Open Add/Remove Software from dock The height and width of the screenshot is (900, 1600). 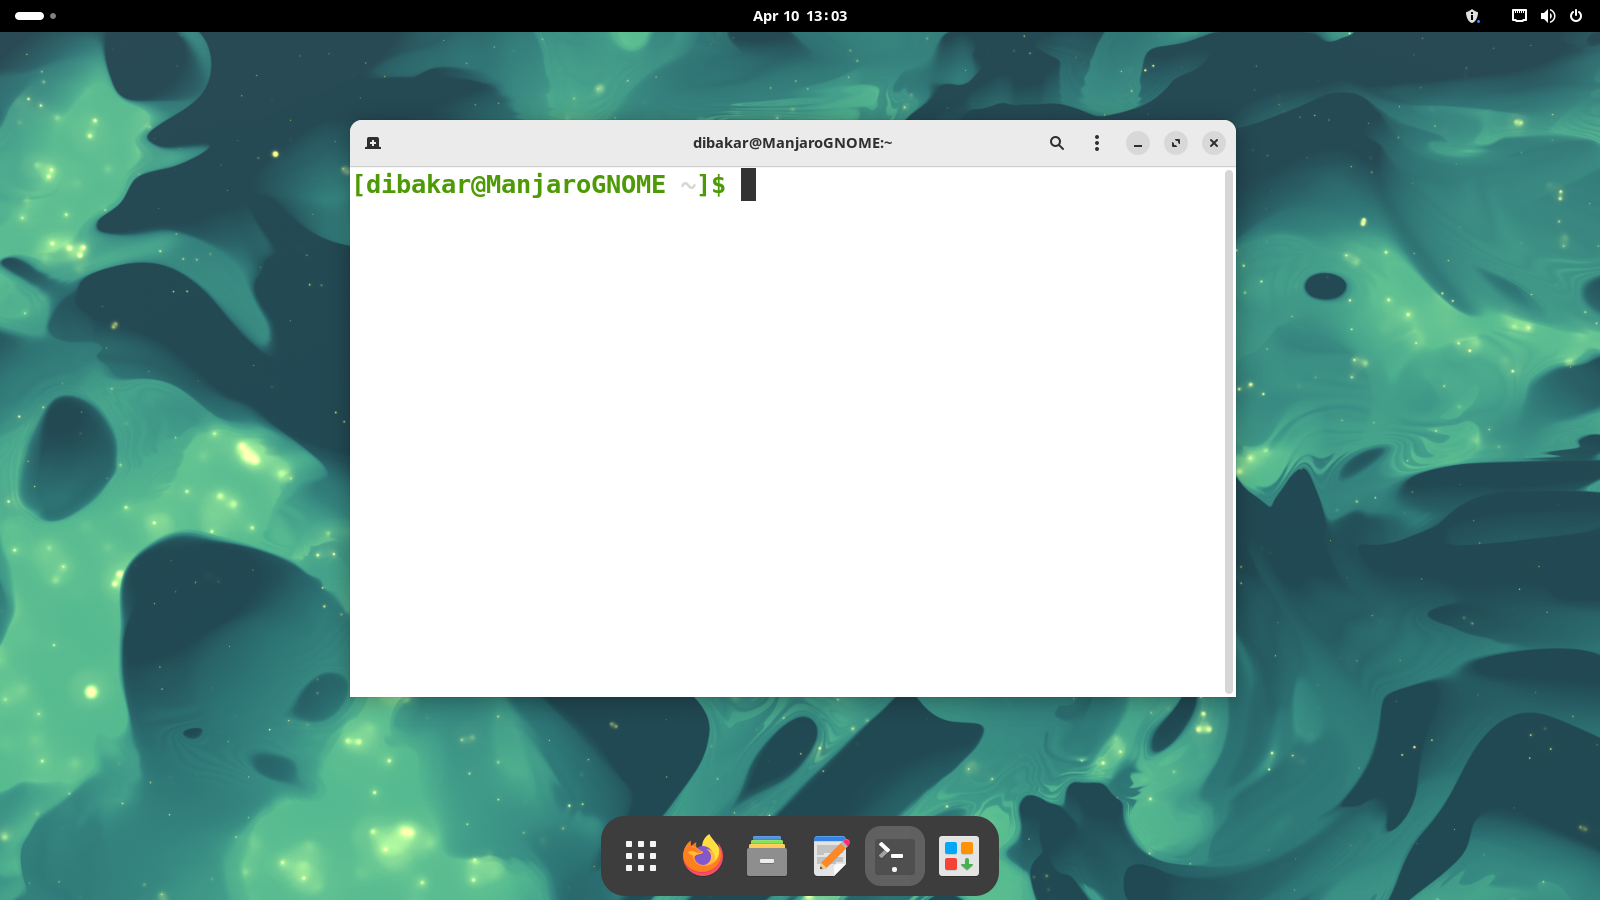[x=959, y=856]
